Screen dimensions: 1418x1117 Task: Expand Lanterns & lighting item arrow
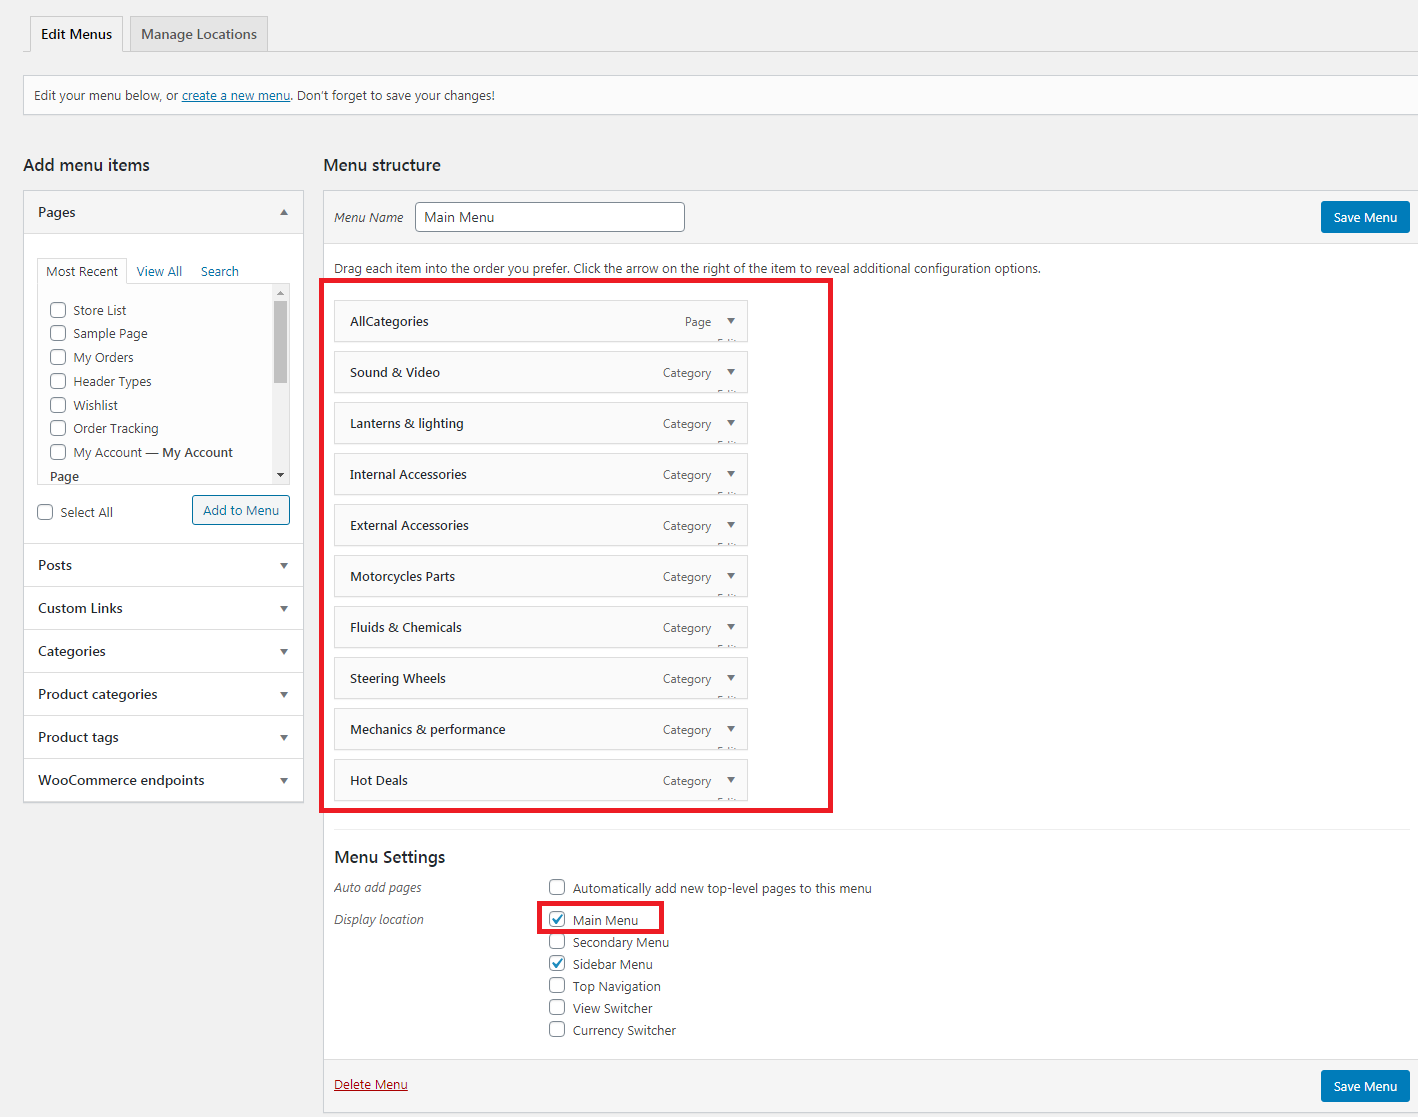click(731, 423)
